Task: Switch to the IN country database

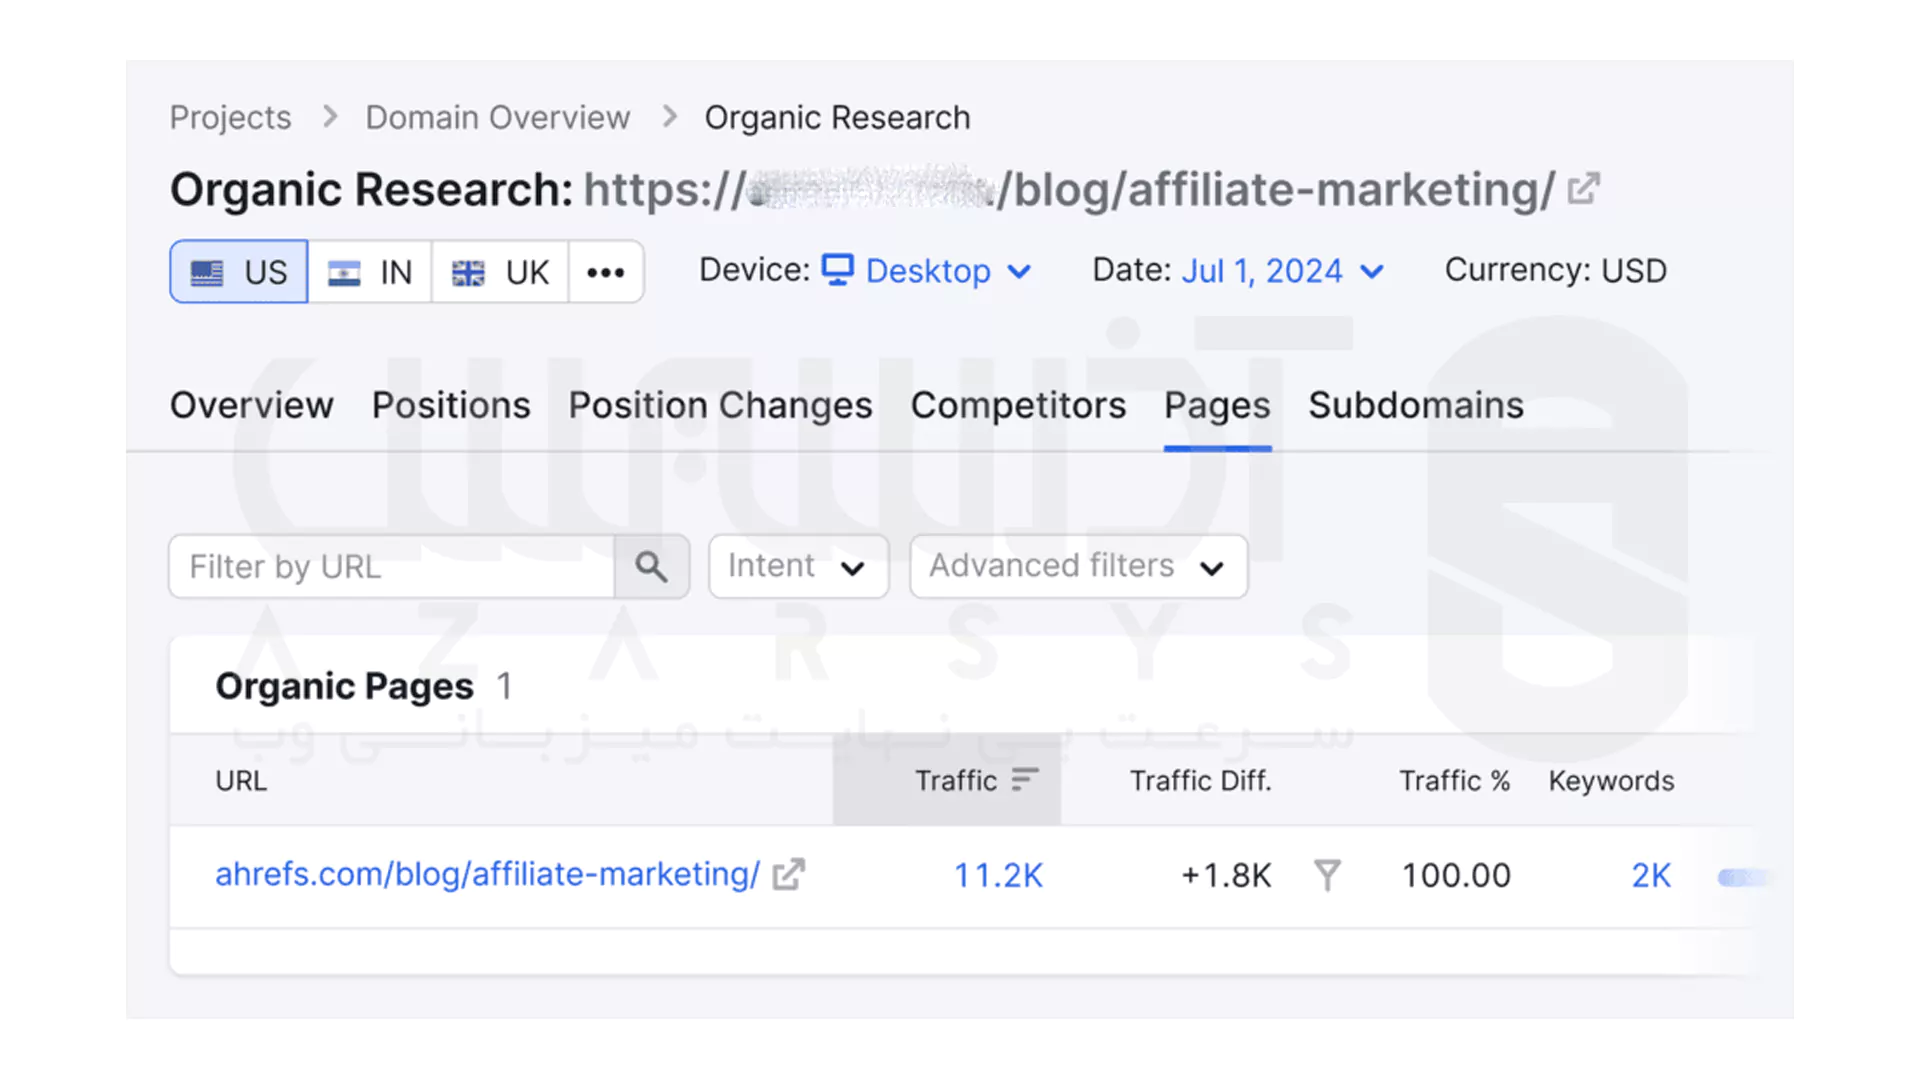Action: 370,272
